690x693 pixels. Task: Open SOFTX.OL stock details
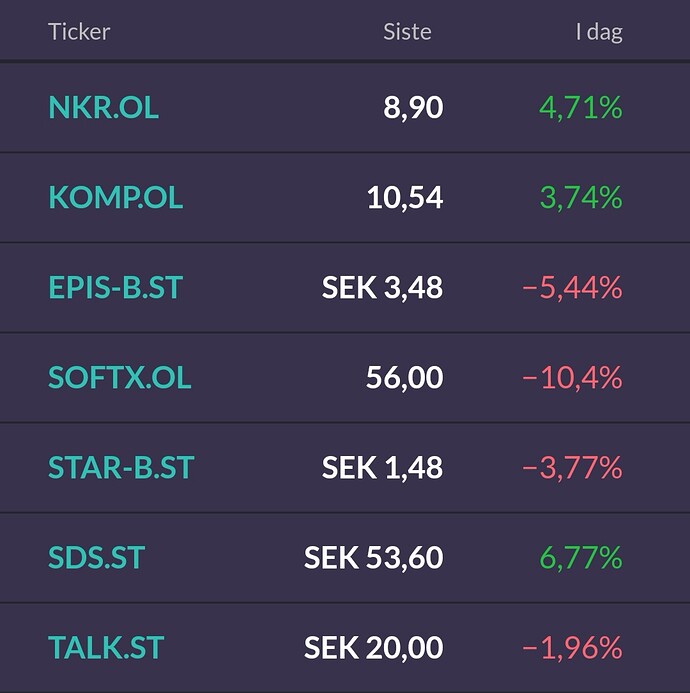click(x=119, y=377)
